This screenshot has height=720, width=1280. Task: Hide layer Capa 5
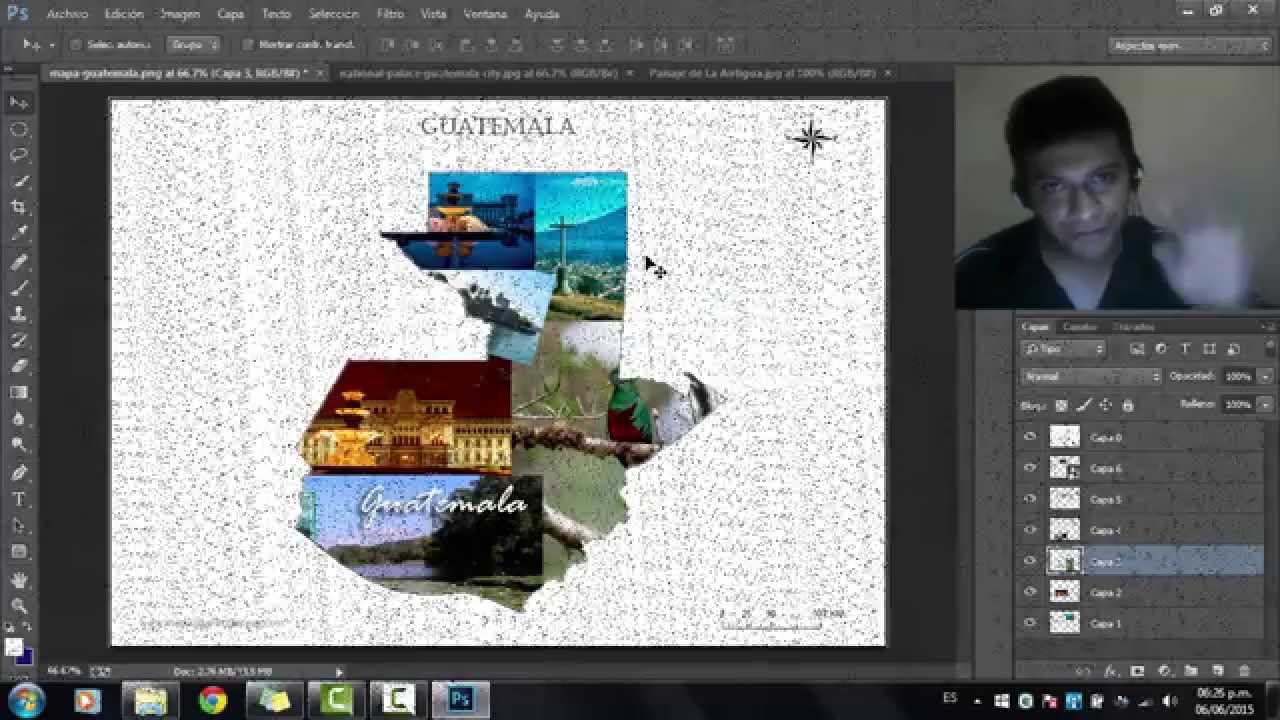pos(1030,499)
